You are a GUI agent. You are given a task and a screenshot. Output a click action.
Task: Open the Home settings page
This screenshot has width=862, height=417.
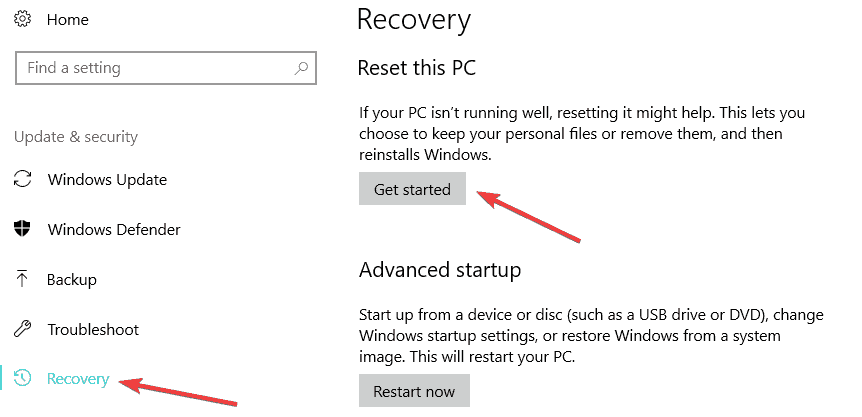pos(68,19)
